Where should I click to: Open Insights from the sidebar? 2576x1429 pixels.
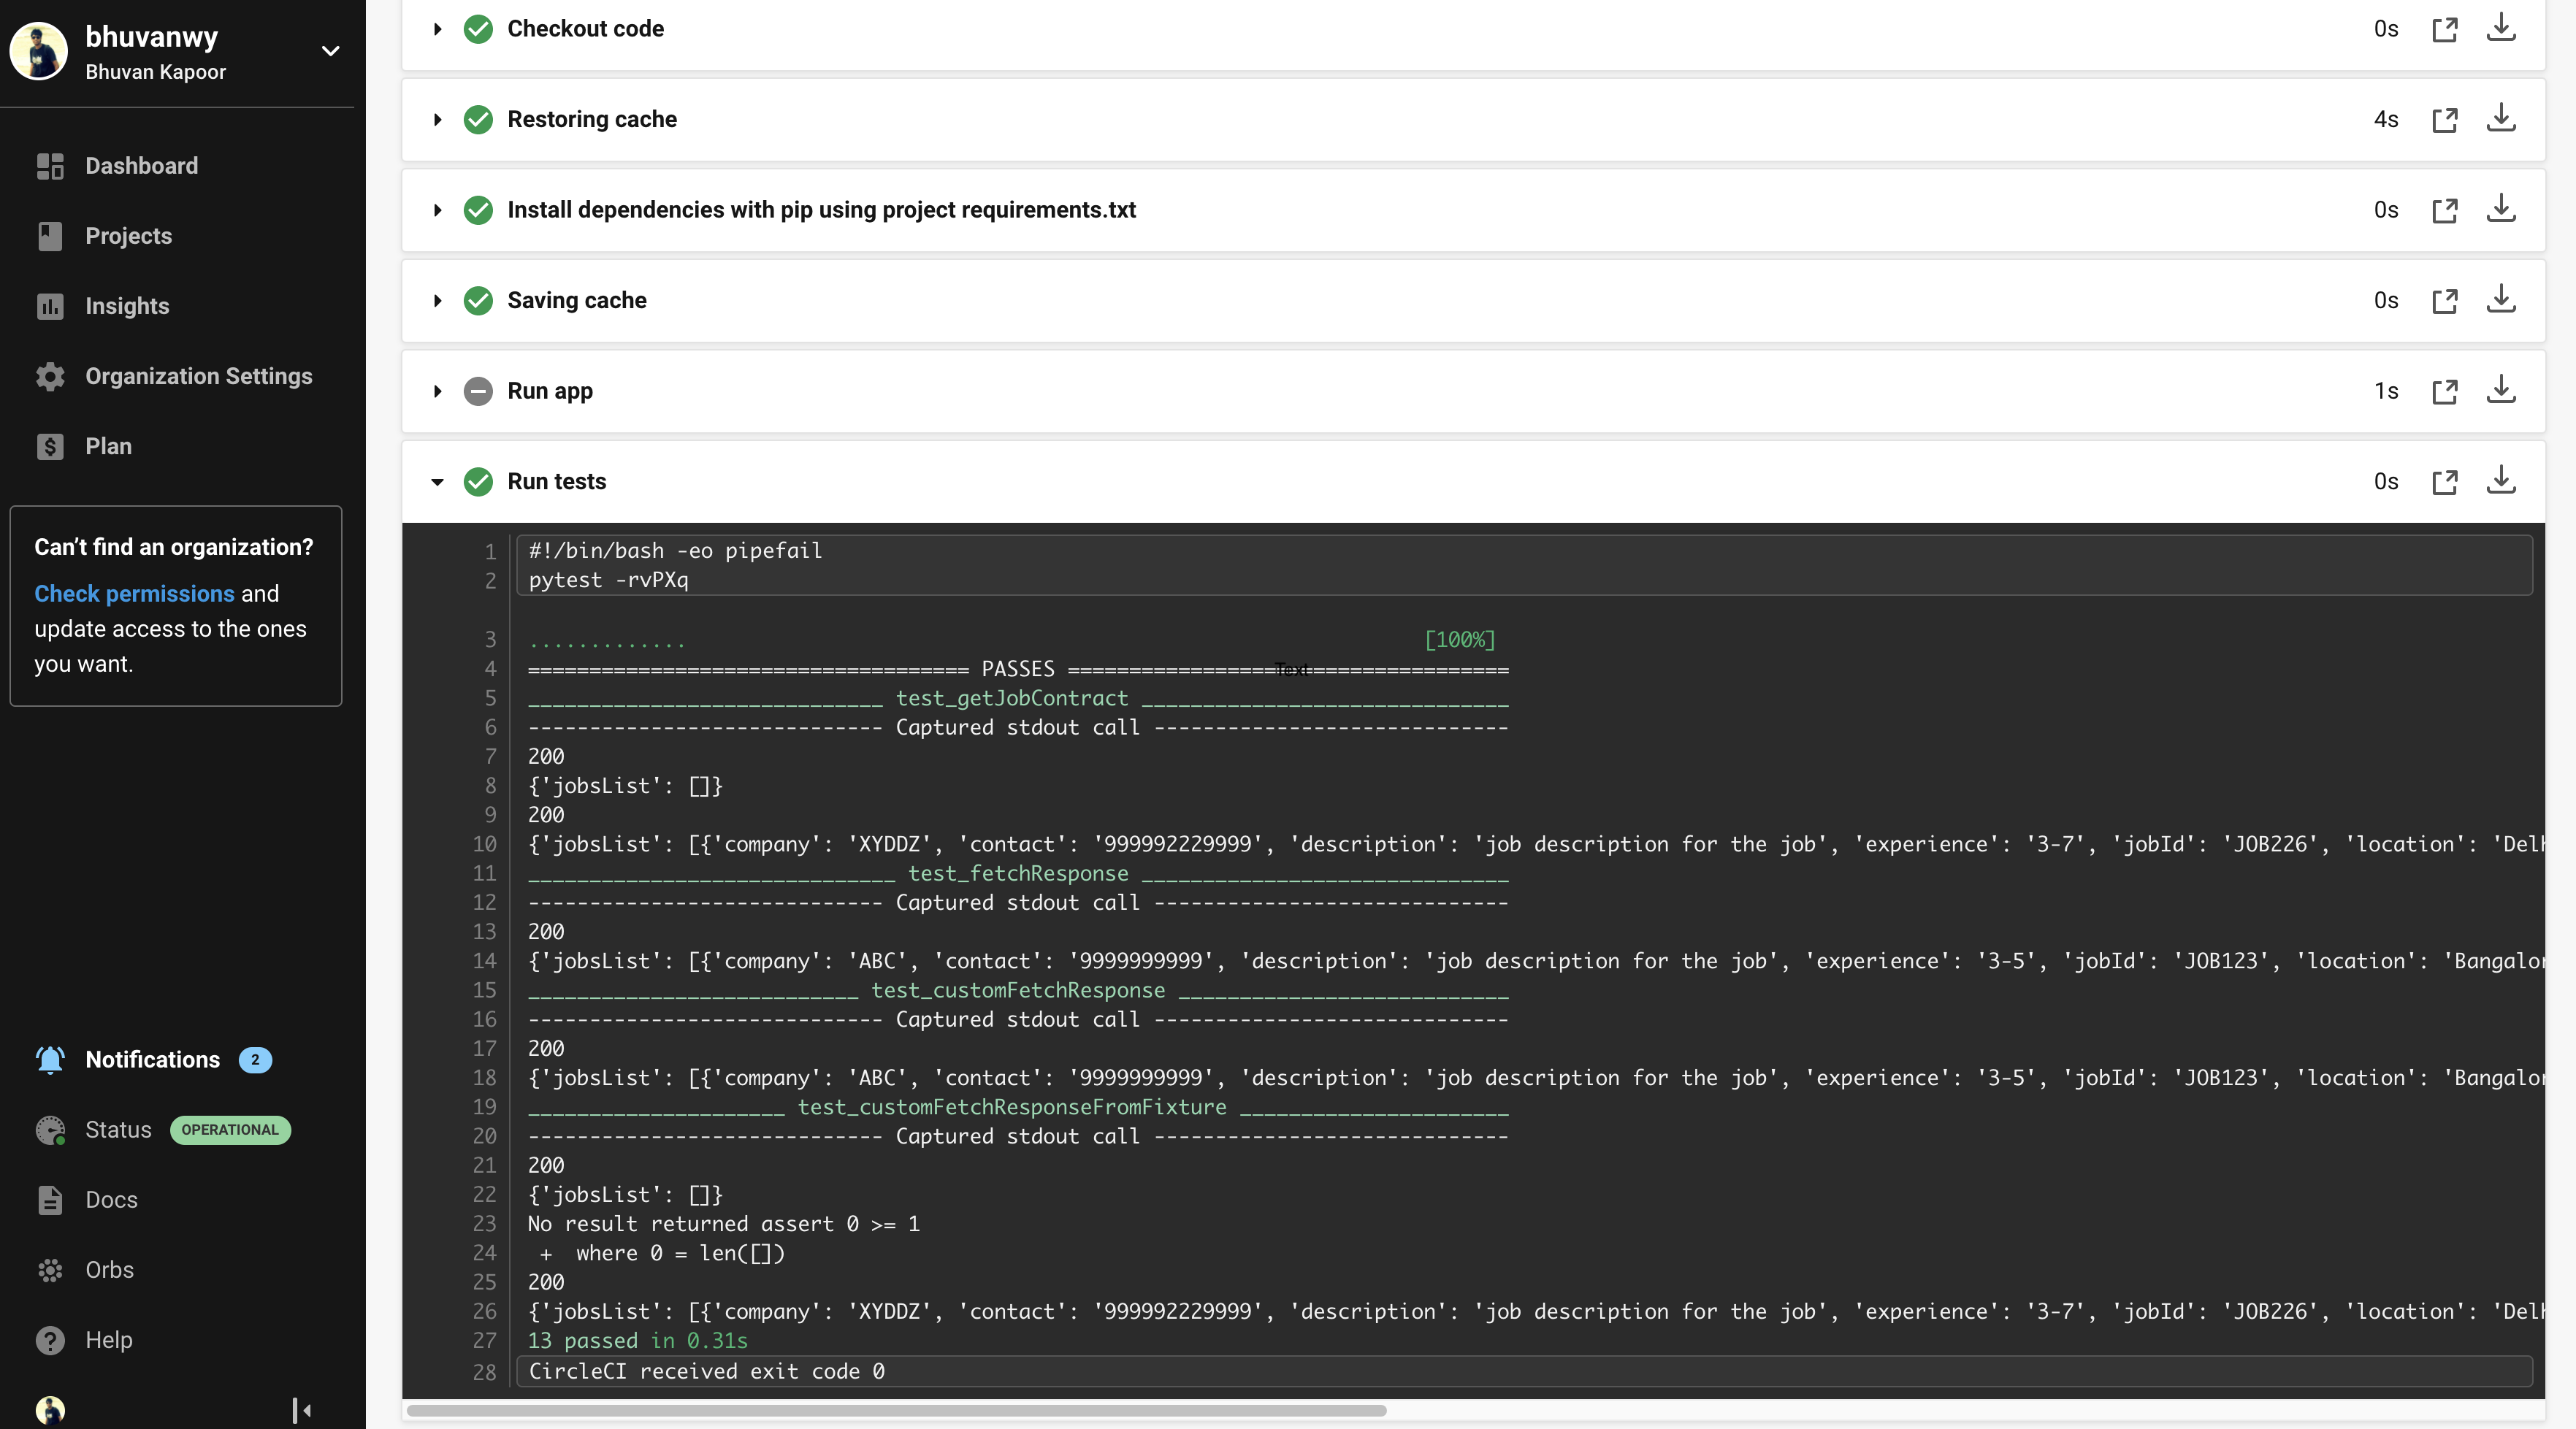point(126,306)
